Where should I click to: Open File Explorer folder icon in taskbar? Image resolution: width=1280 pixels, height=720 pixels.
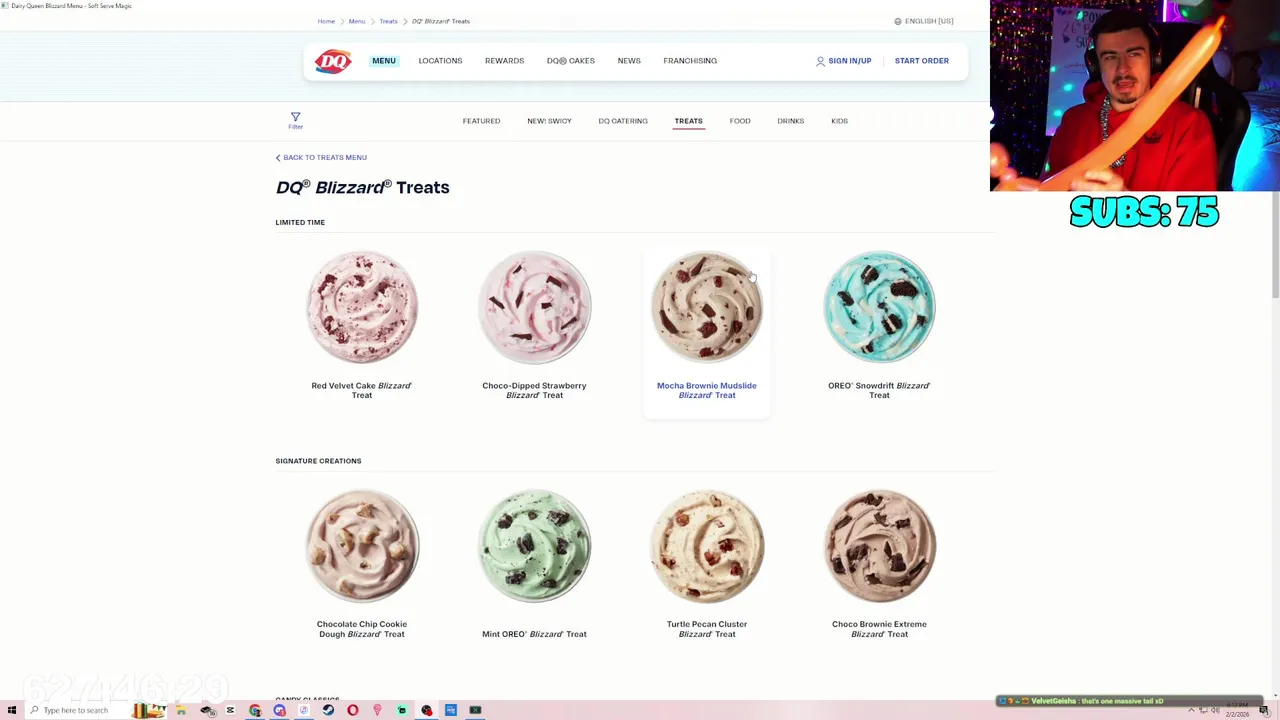181,710
